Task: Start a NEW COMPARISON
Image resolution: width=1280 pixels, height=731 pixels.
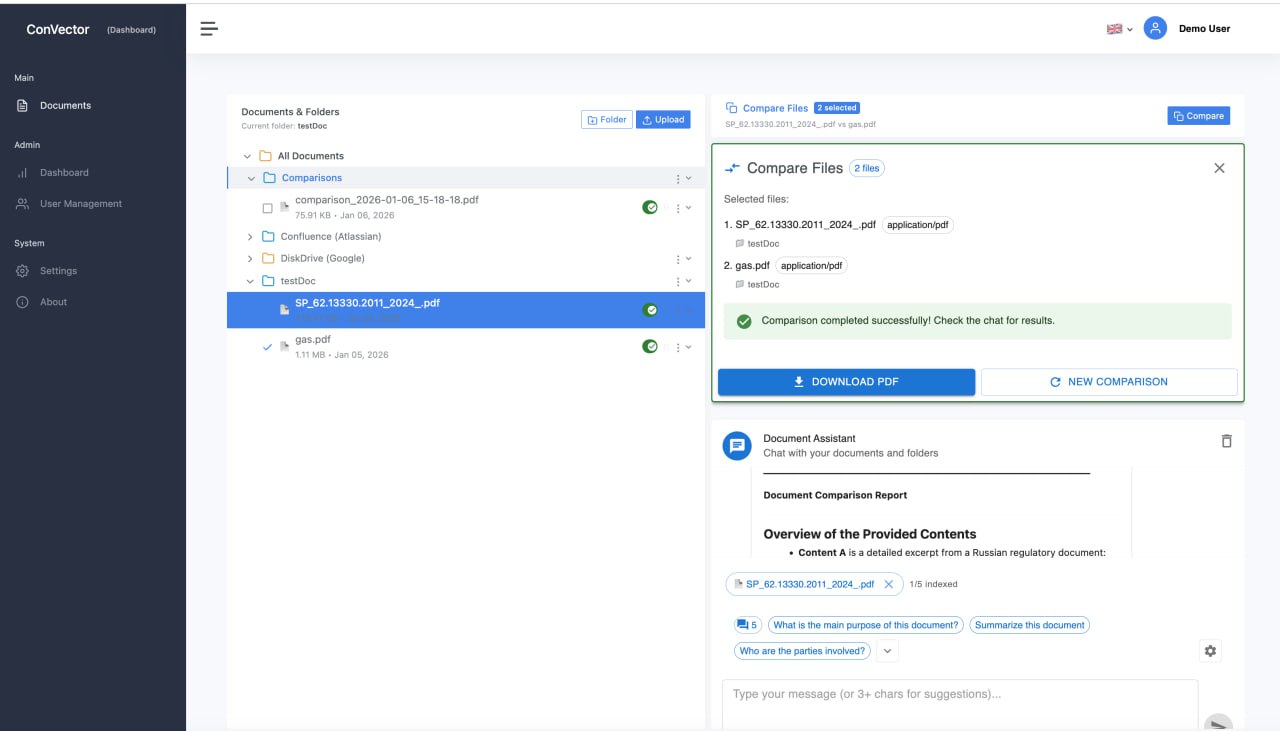Action: click(1108, 382)
